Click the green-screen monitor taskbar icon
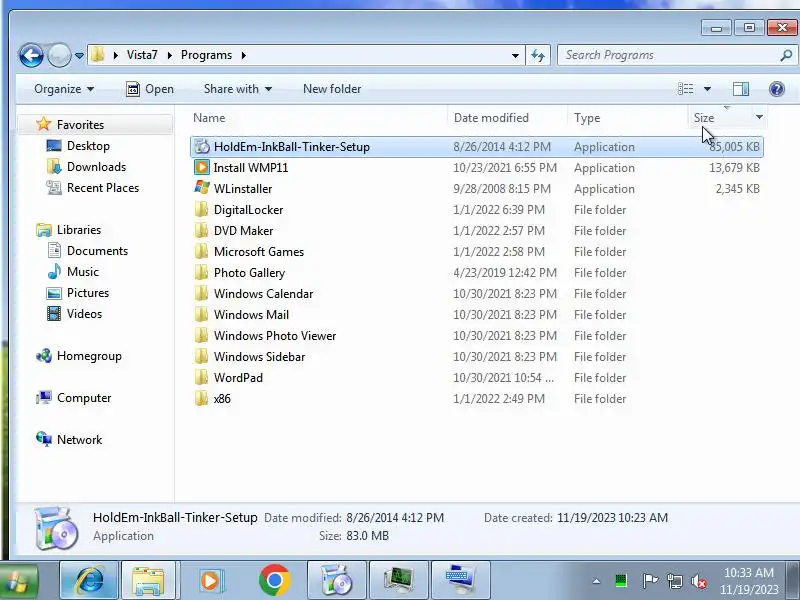 [398, 581]
